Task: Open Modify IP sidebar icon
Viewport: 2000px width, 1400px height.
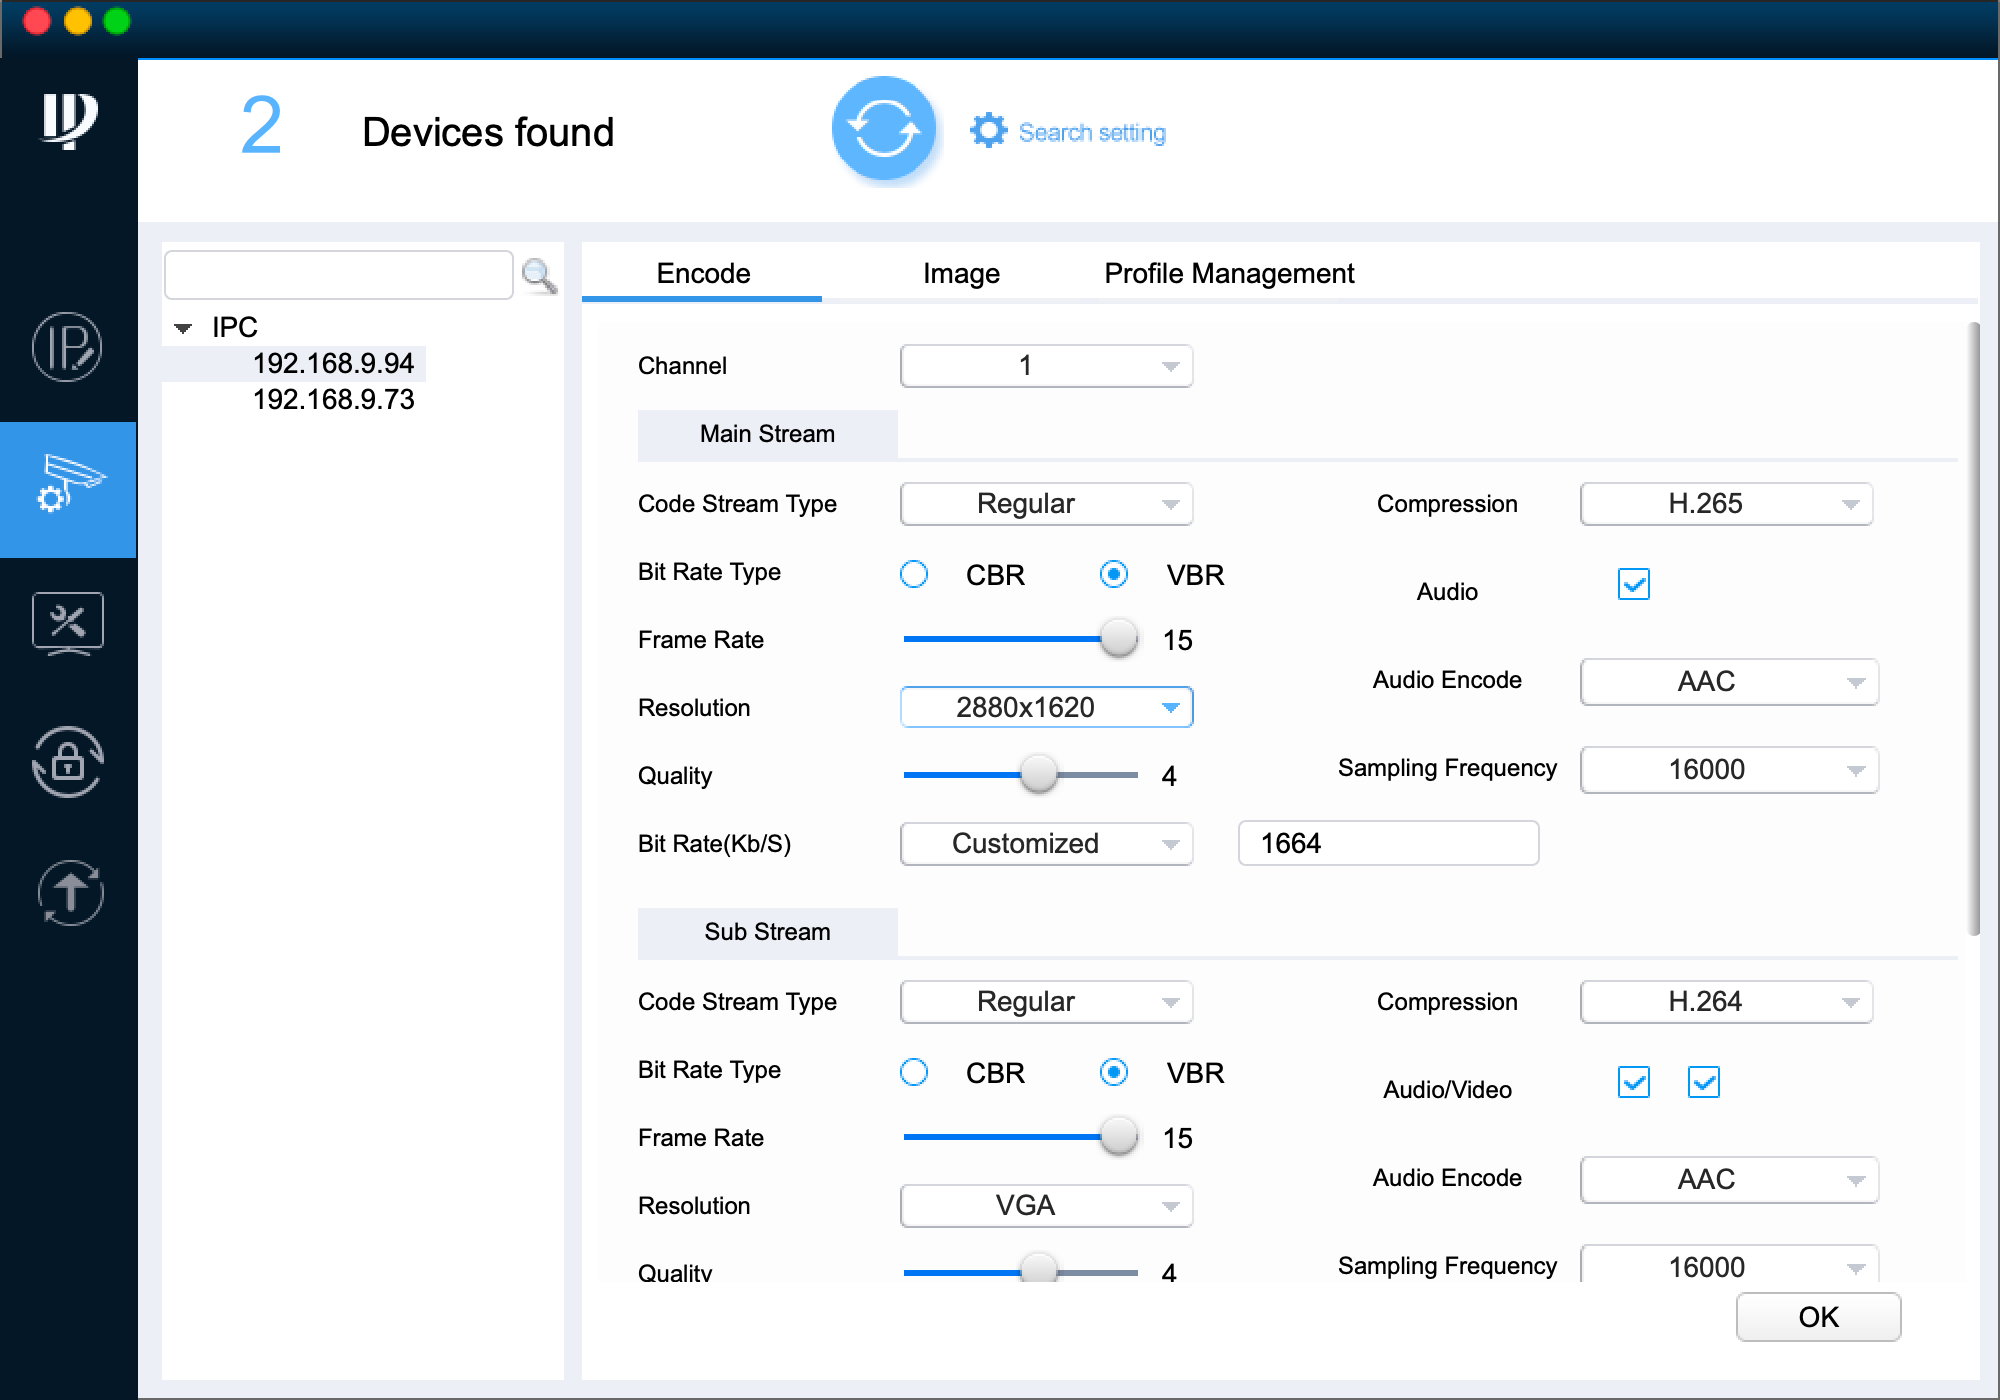Action: [x=67, y=348]
